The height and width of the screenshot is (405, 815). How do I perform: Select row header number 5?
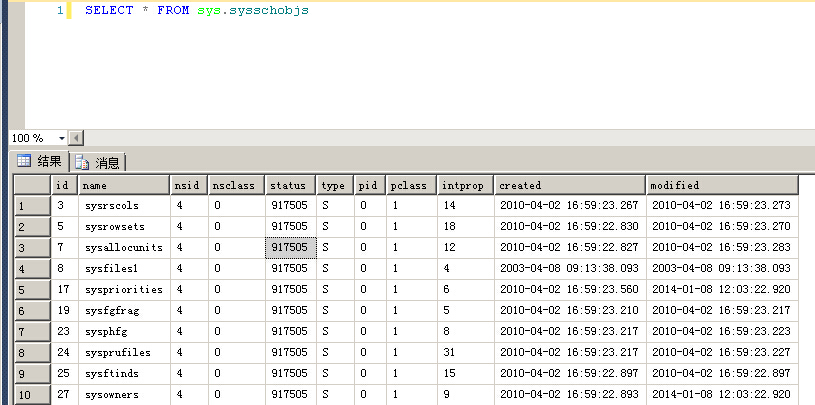[32, 290]
